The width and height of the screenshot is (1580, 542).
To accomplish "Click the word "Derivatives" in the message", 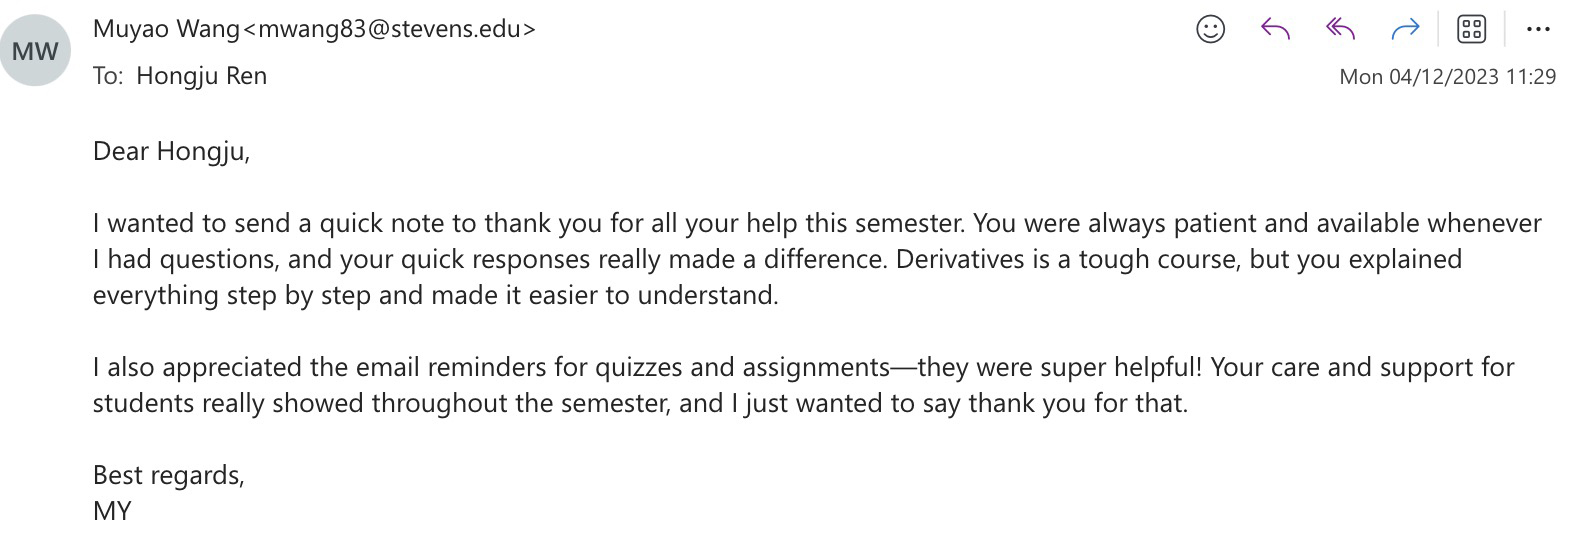I will pos(960,260).
